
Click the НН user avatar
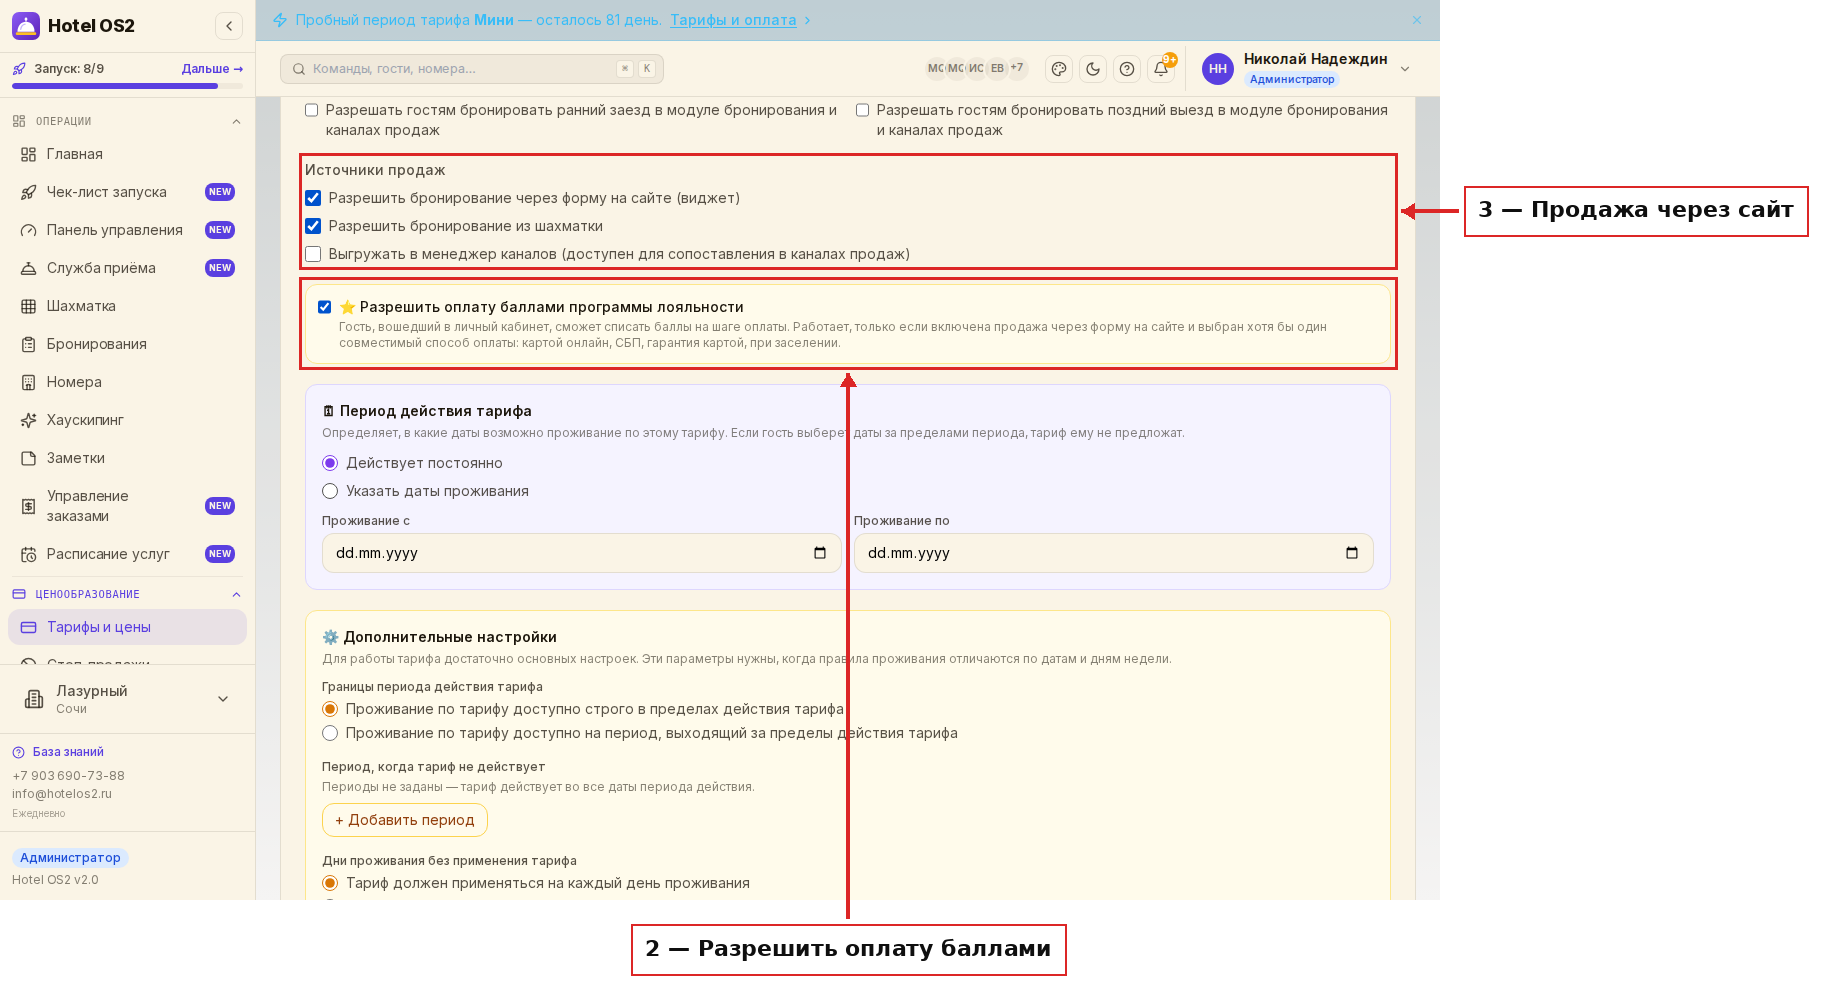click(1218, 69)
